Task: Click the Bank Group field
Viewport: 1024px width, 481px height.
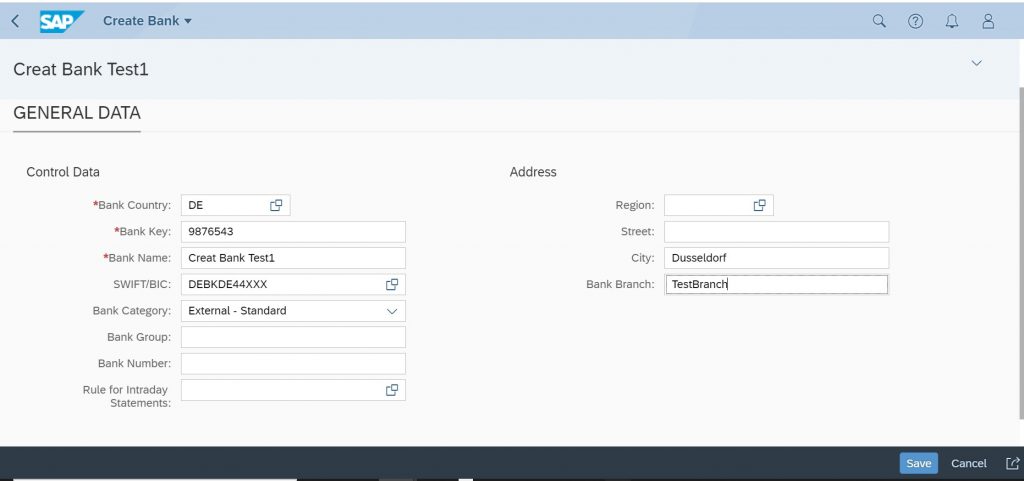Action: pos(293,337)
